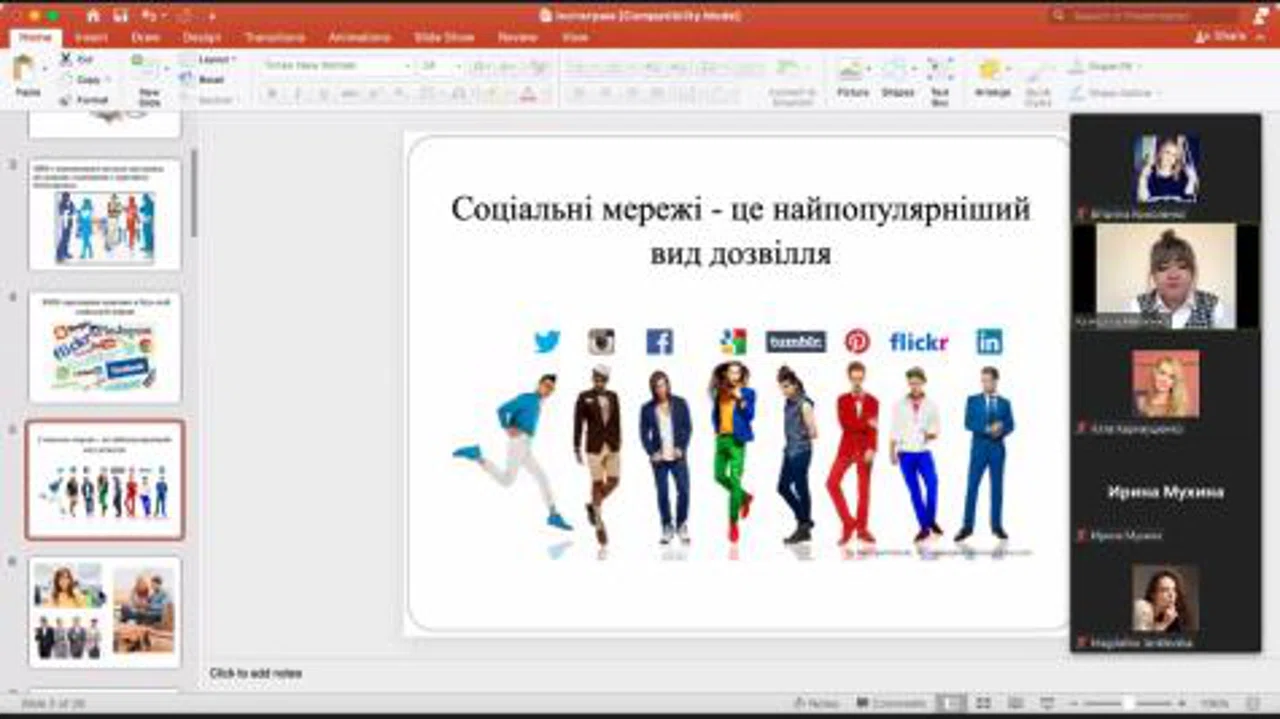Click the Paste clipboard icon

[25, 68]
